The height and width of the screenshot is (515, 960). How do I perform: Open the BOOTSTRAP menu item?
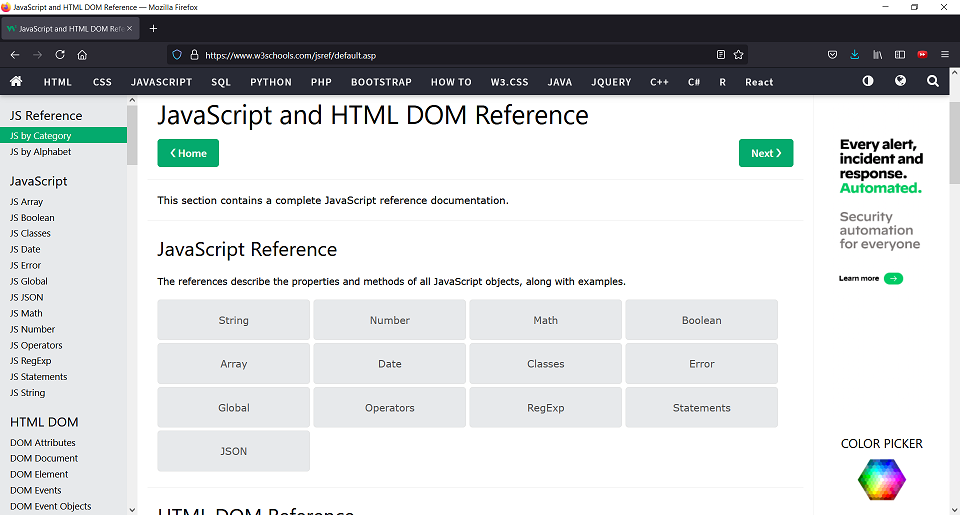click(x=381, y=82)
